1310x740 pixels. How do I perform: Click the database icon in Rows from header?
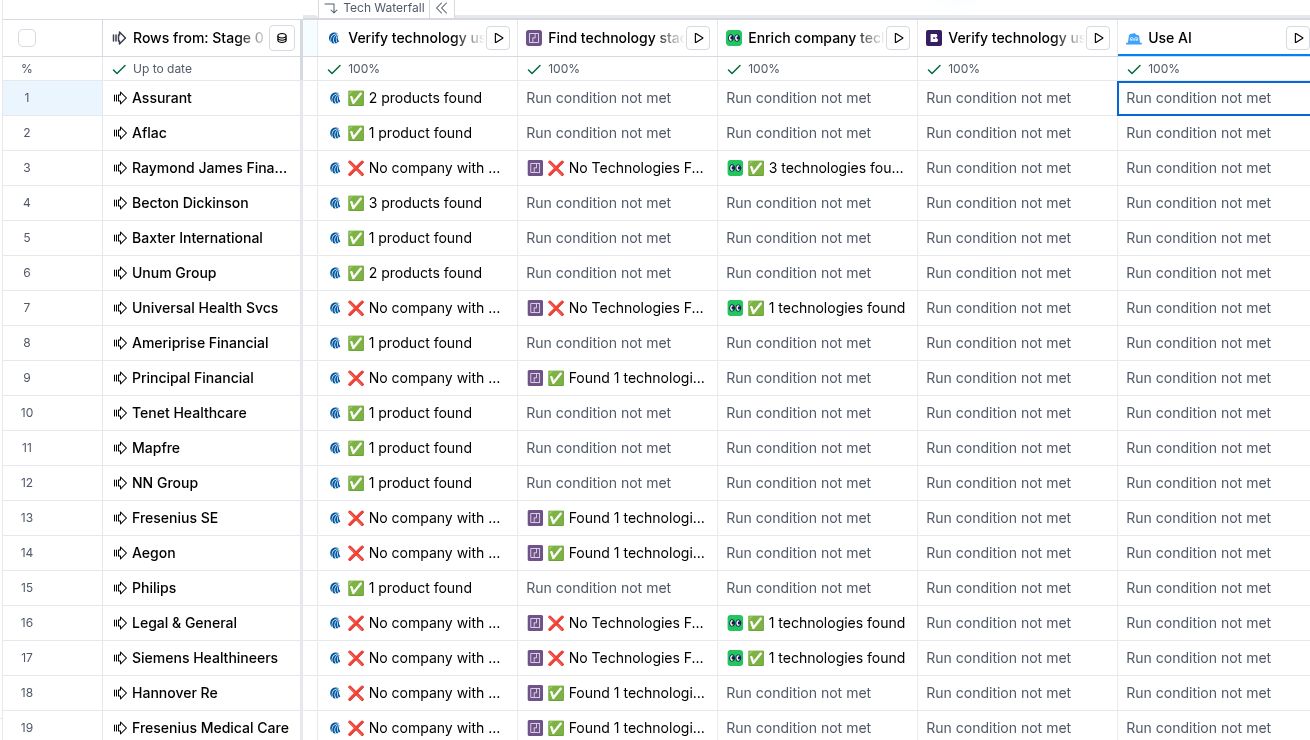(x=282, y=38)
